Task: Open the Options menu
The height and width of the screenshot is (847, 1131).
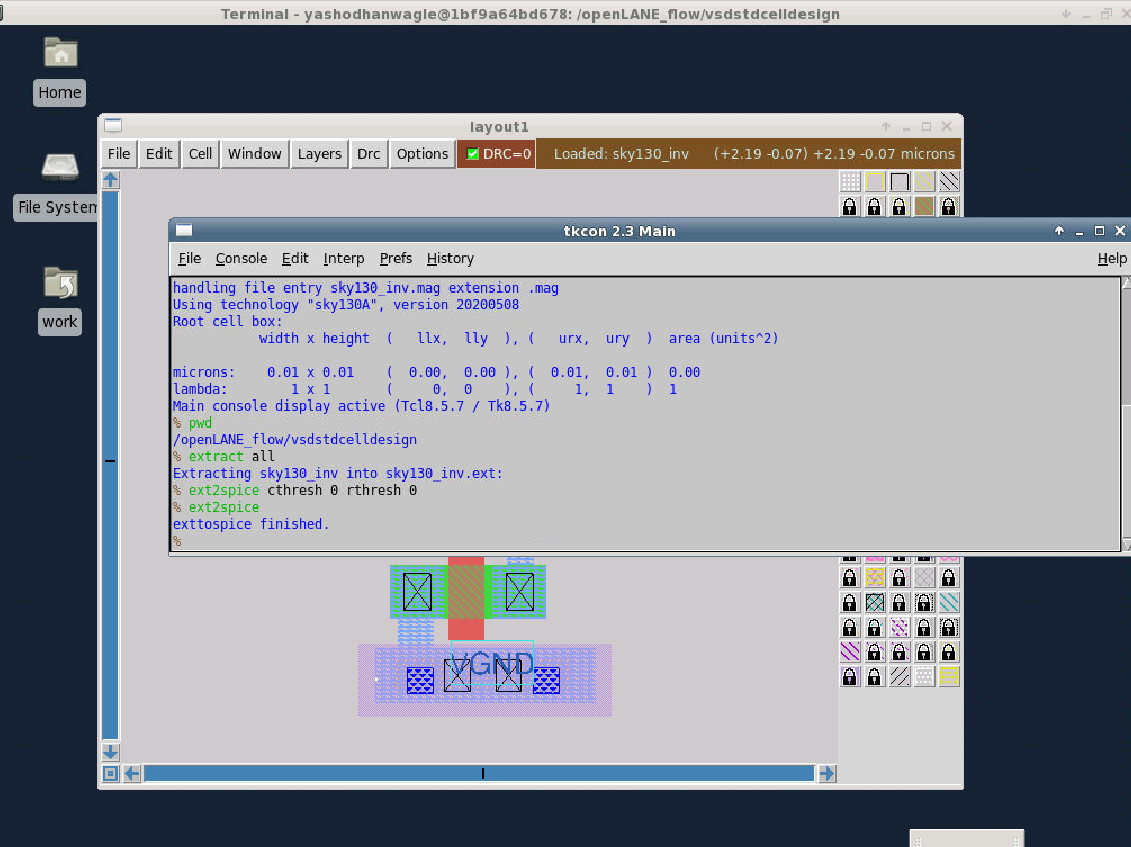Action: pos(423,154)
